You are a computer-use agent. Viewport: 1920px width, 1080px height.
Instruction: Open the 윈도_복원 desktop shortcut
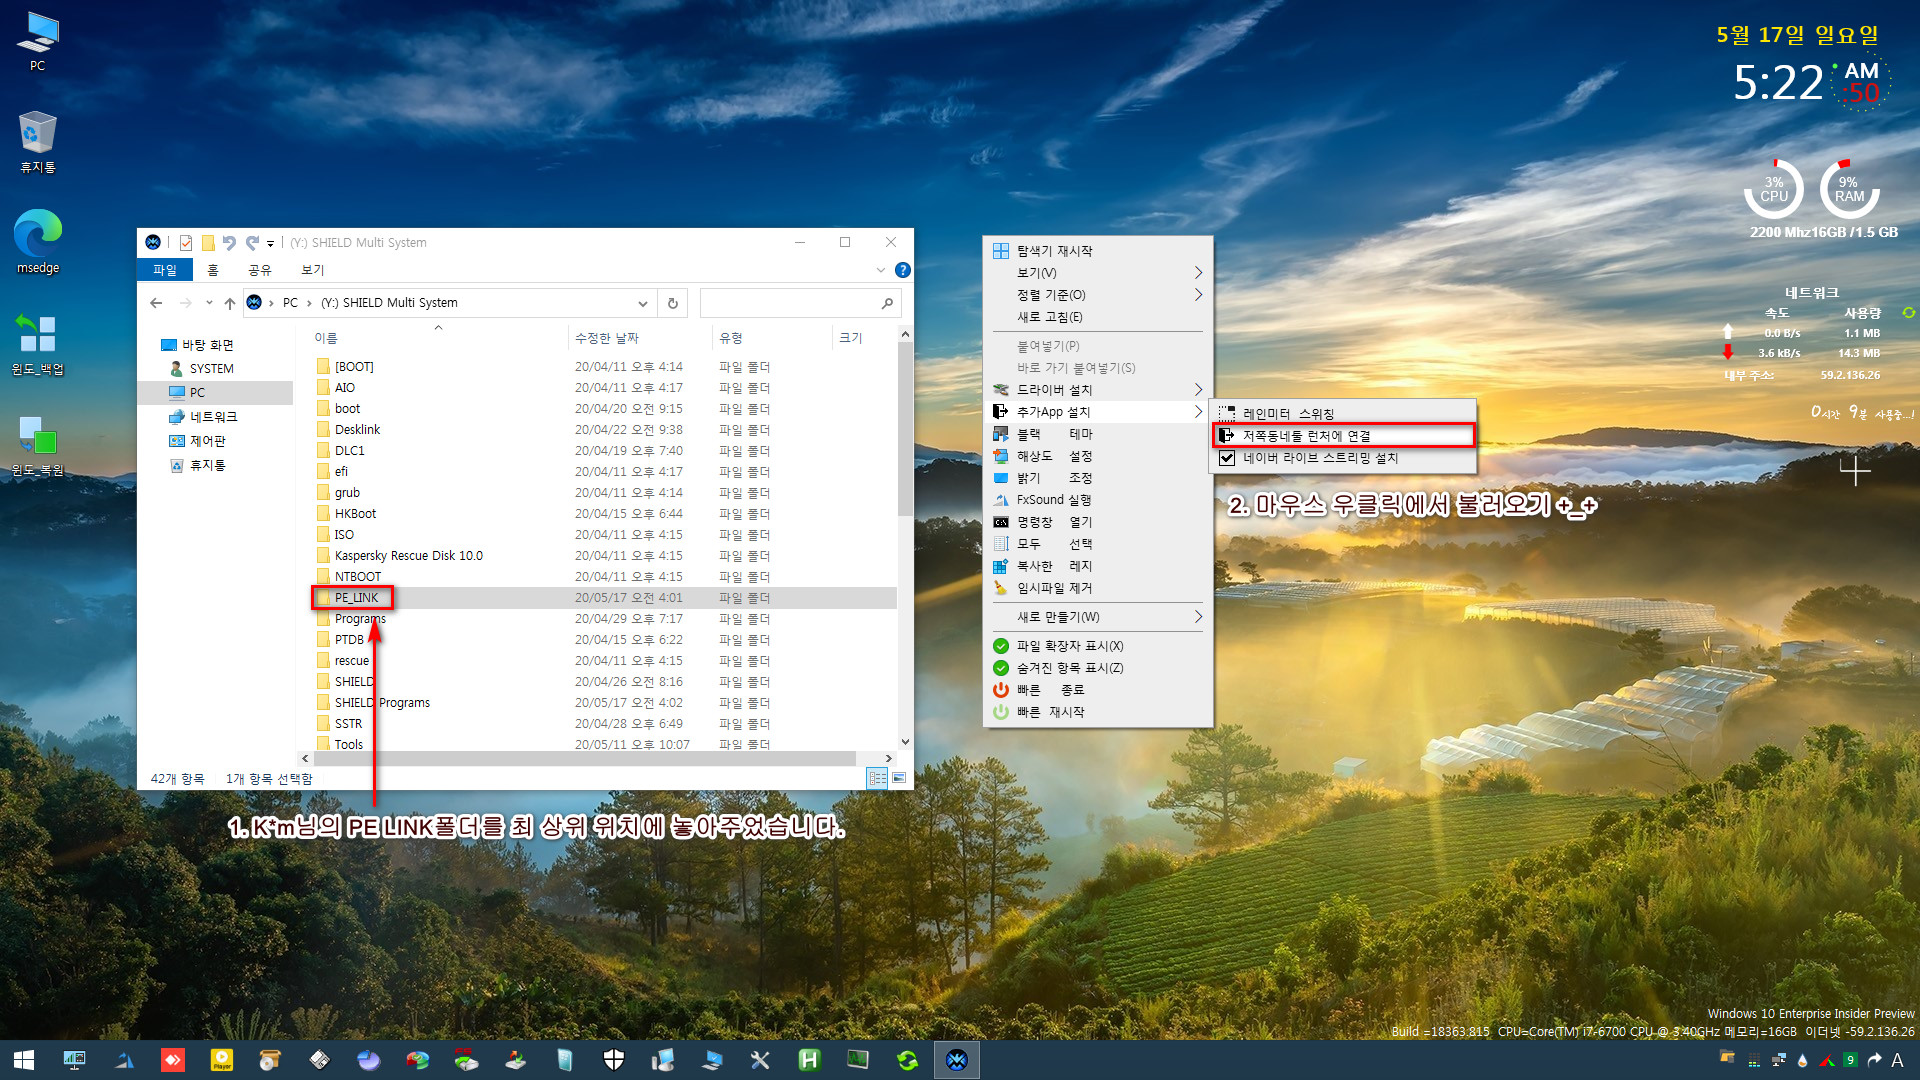click(x=38, y=446)
